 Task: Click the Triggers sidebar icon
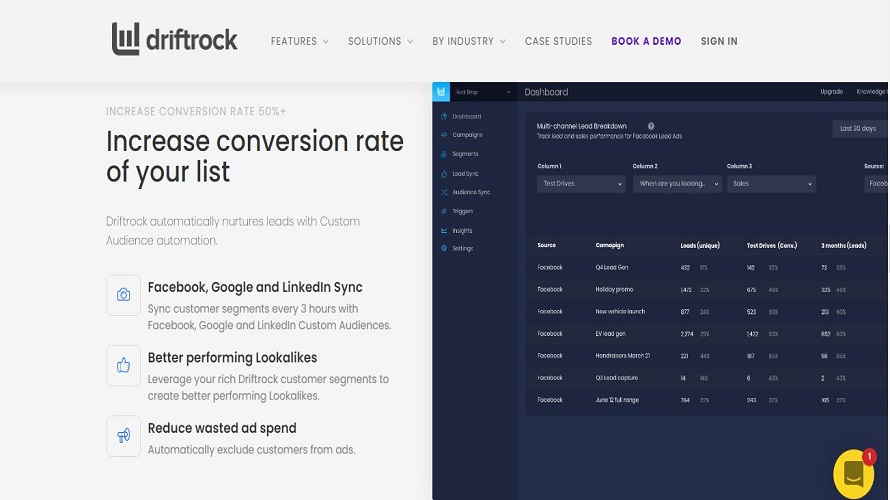click(x=444, y=211)
